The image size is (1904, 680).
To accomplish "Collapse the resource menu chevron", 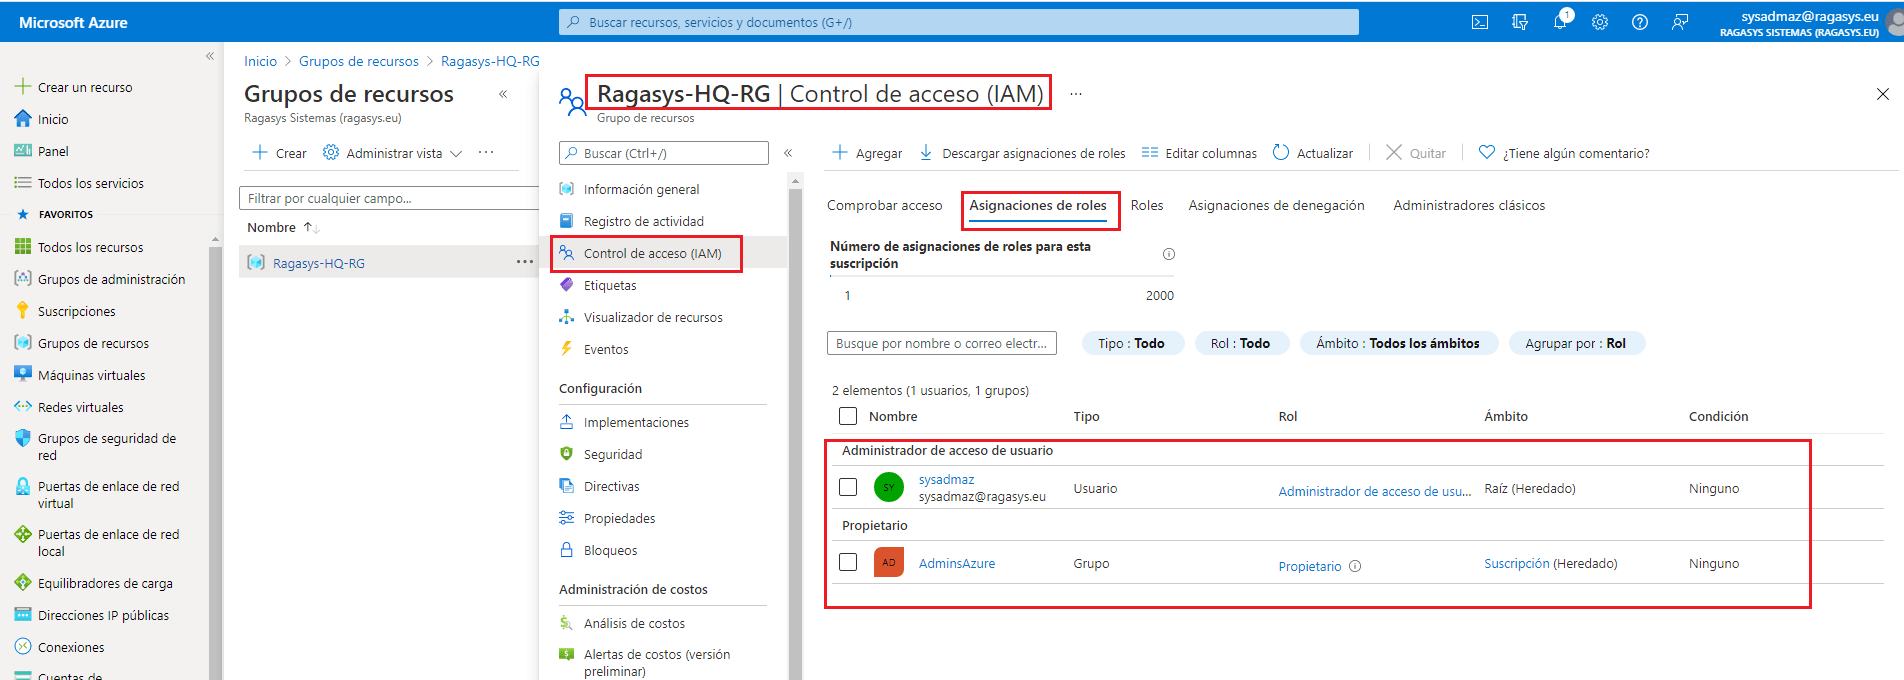I will 788,153.
